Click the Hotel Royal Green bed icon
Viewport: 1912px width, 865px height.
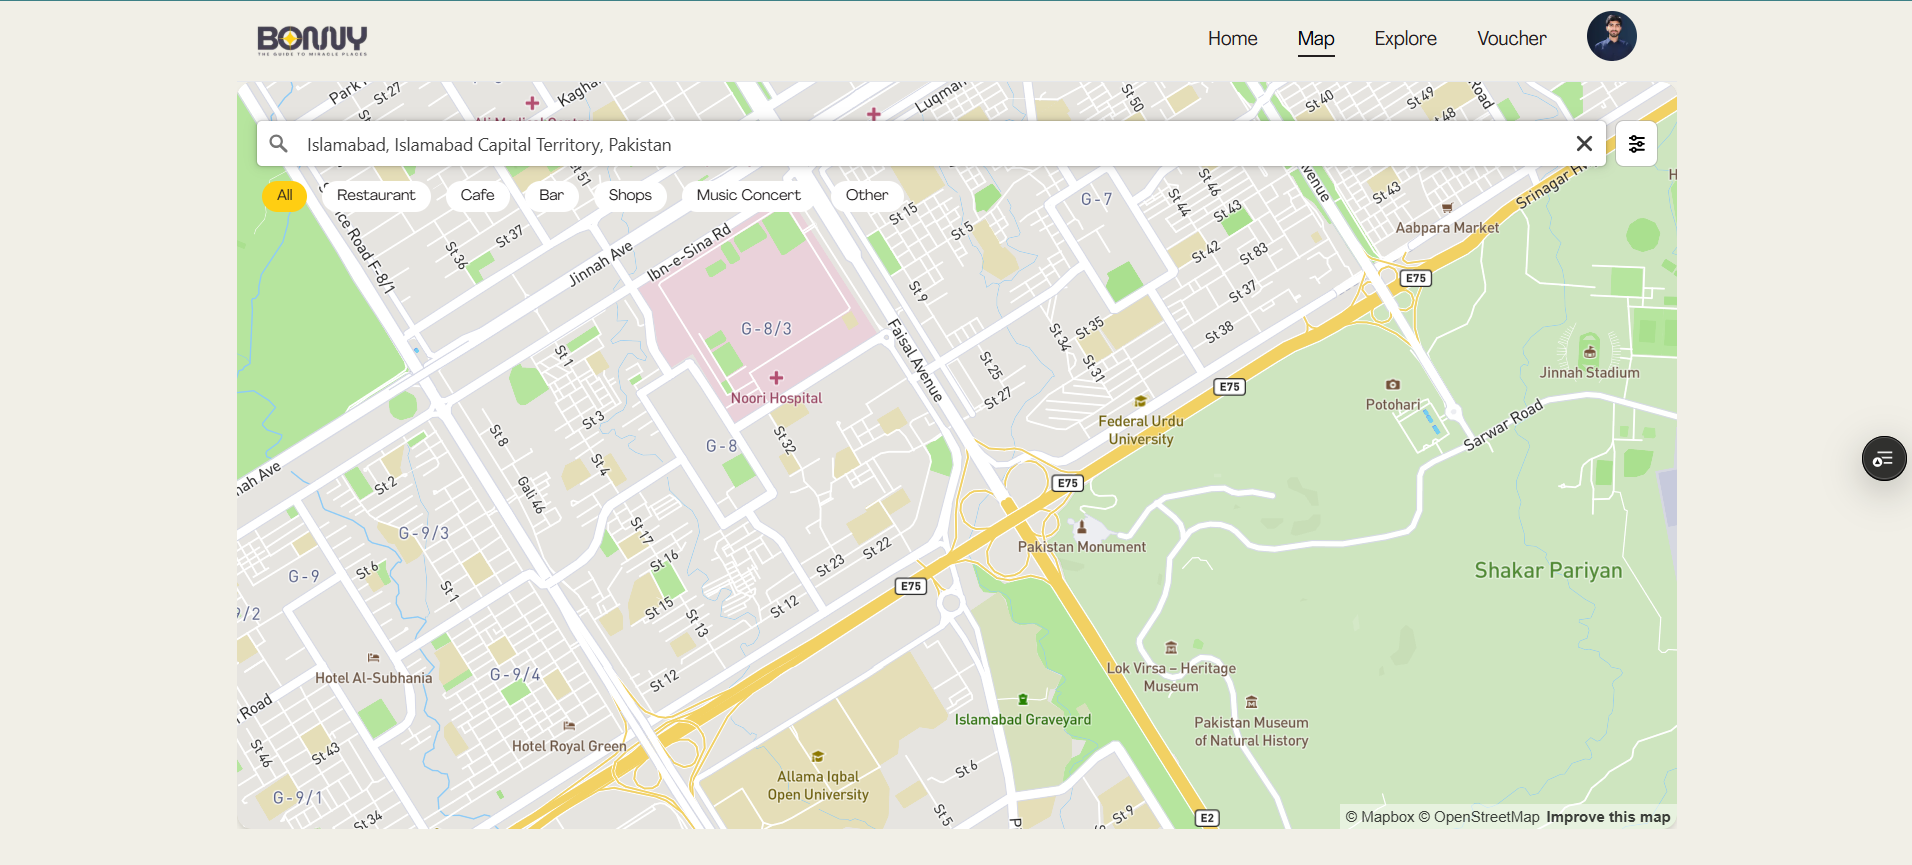pyautogui.click(x=569, y=726)
